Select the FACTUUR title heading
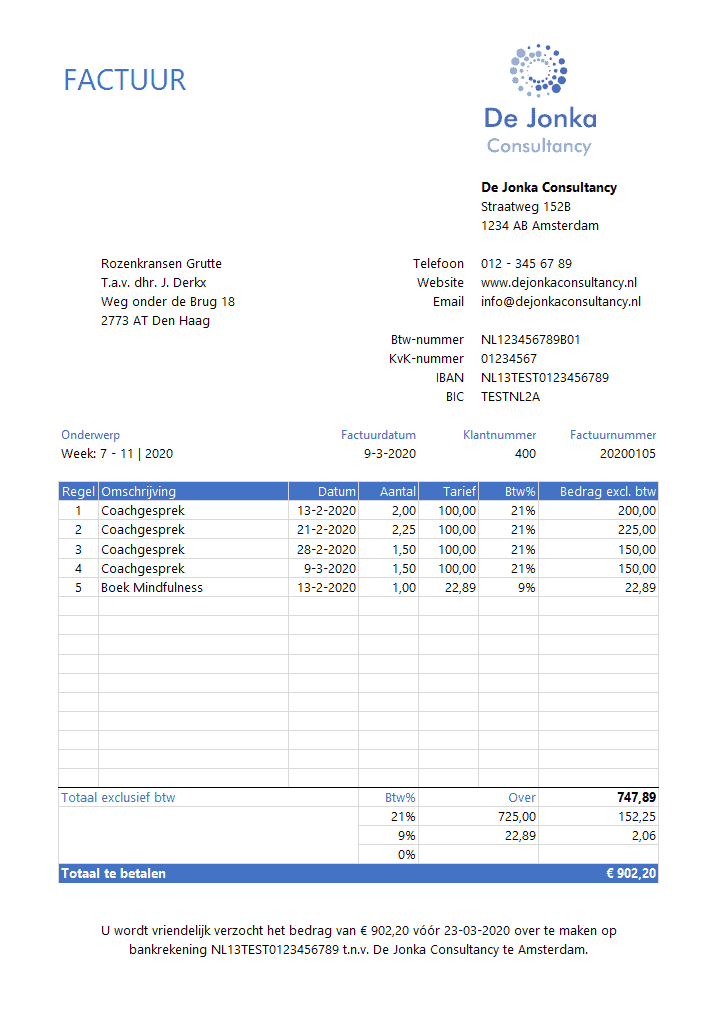The height and width of the screenshot is (1016, 718). [x=125, y=80]
